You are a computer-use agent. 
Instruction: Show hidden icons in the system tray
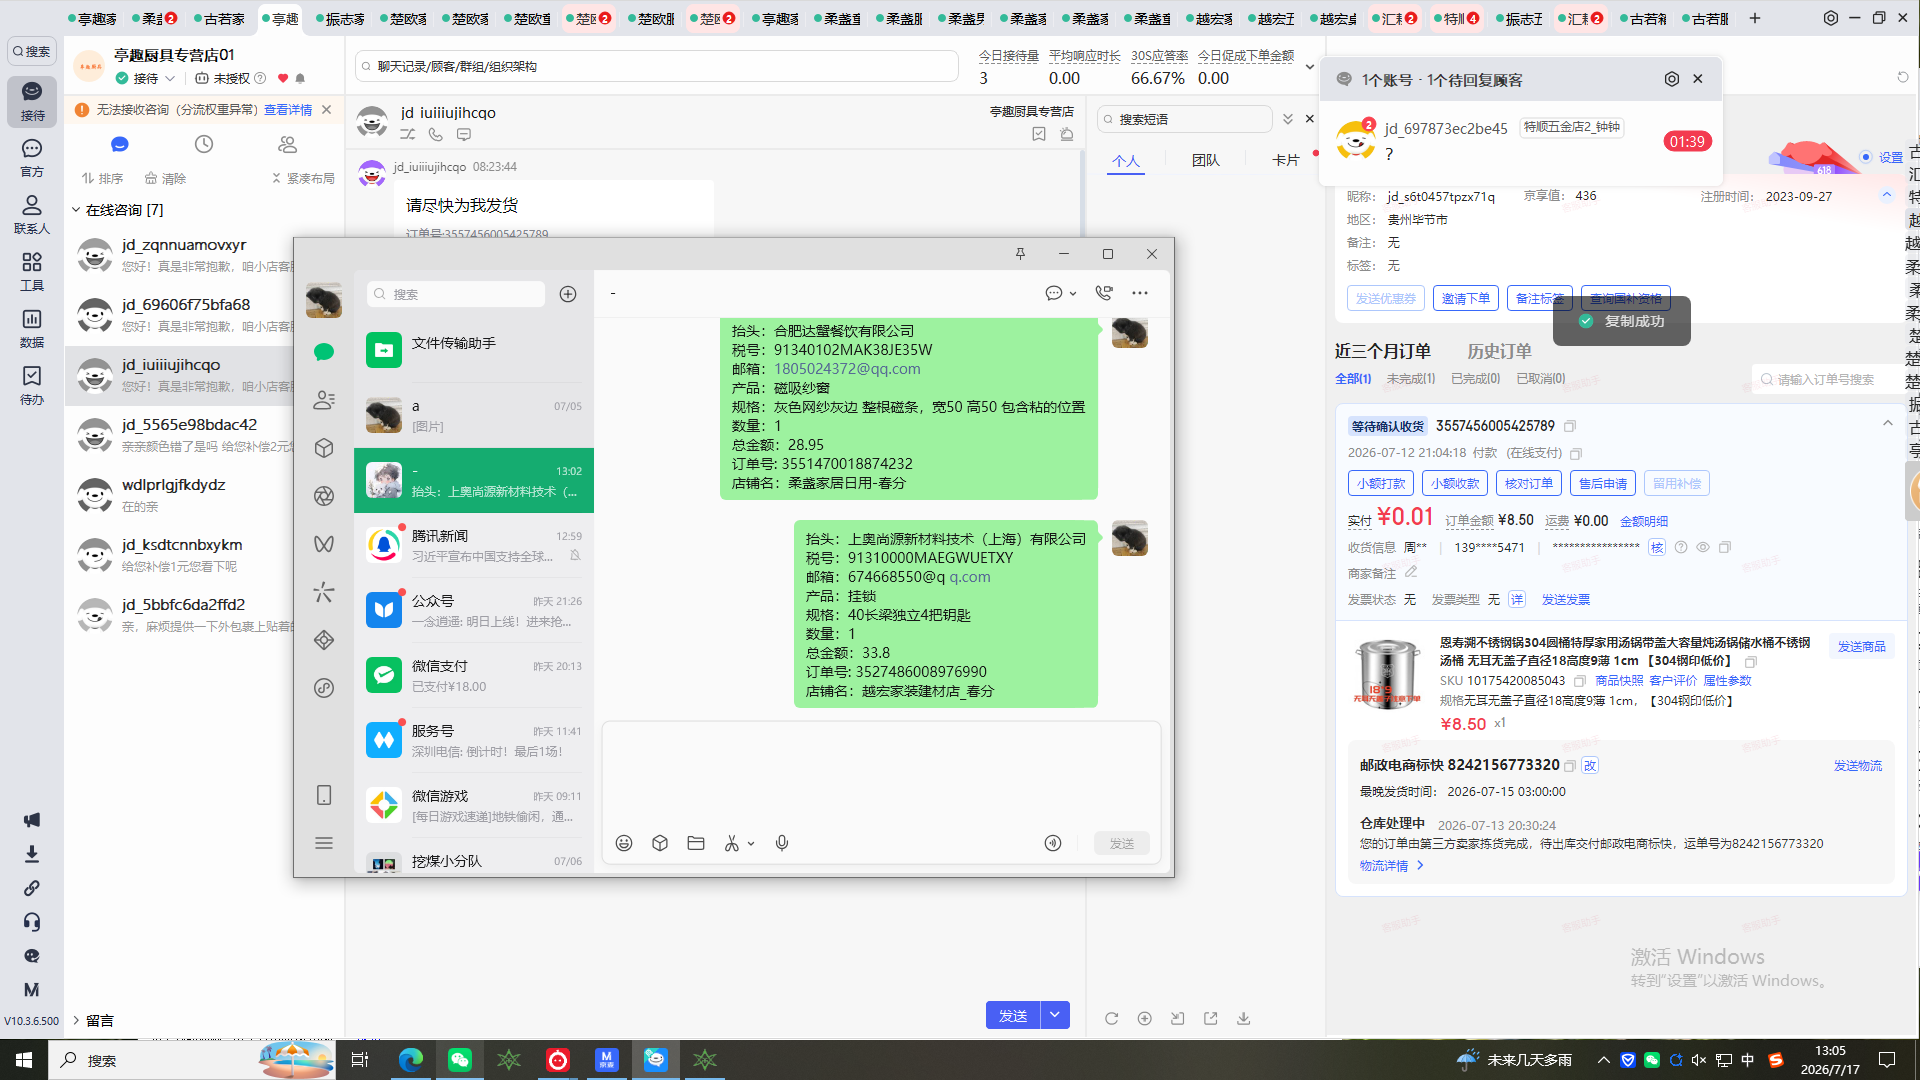(x=1604, y=1060)
